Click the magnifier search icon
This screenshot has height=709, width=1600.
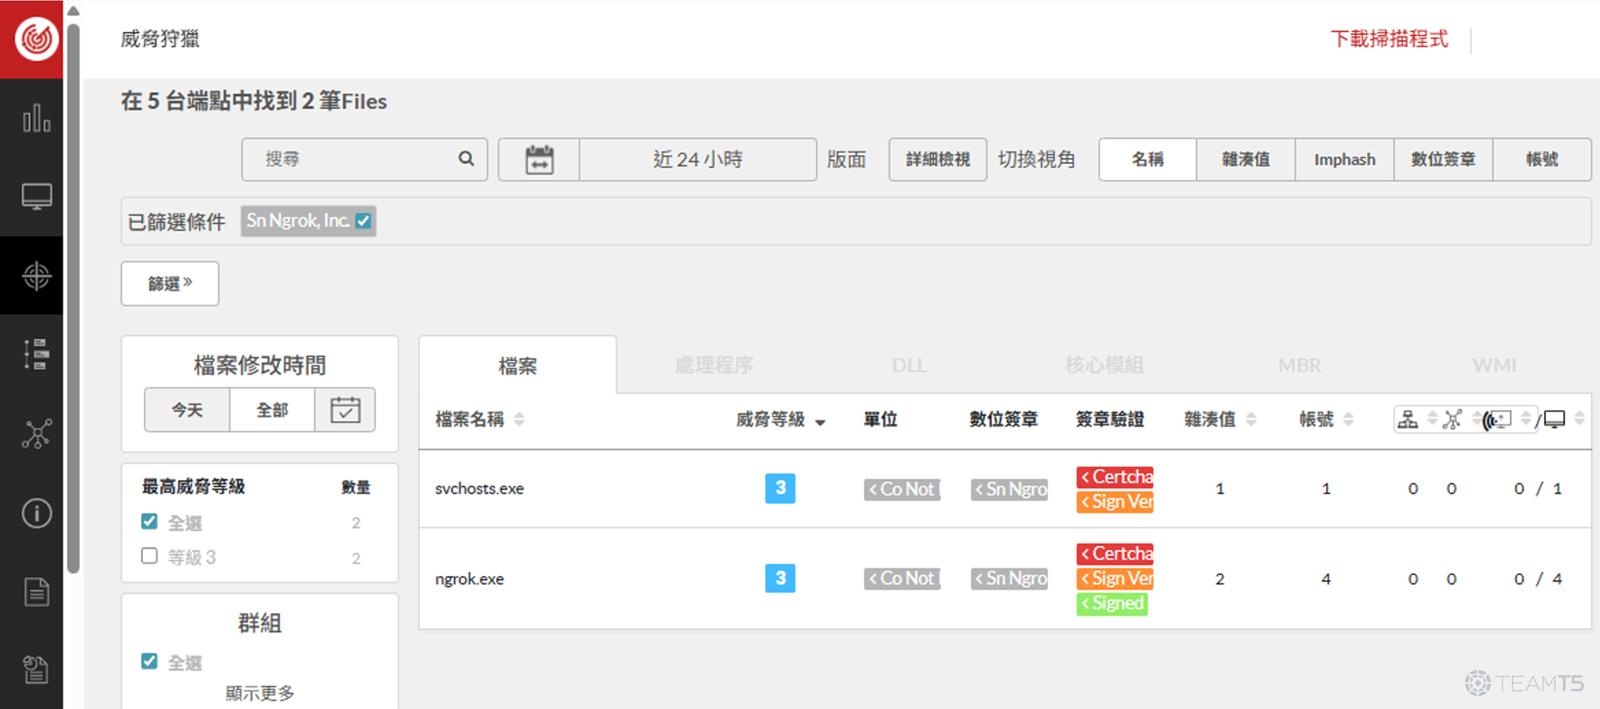tap(466, 159)
